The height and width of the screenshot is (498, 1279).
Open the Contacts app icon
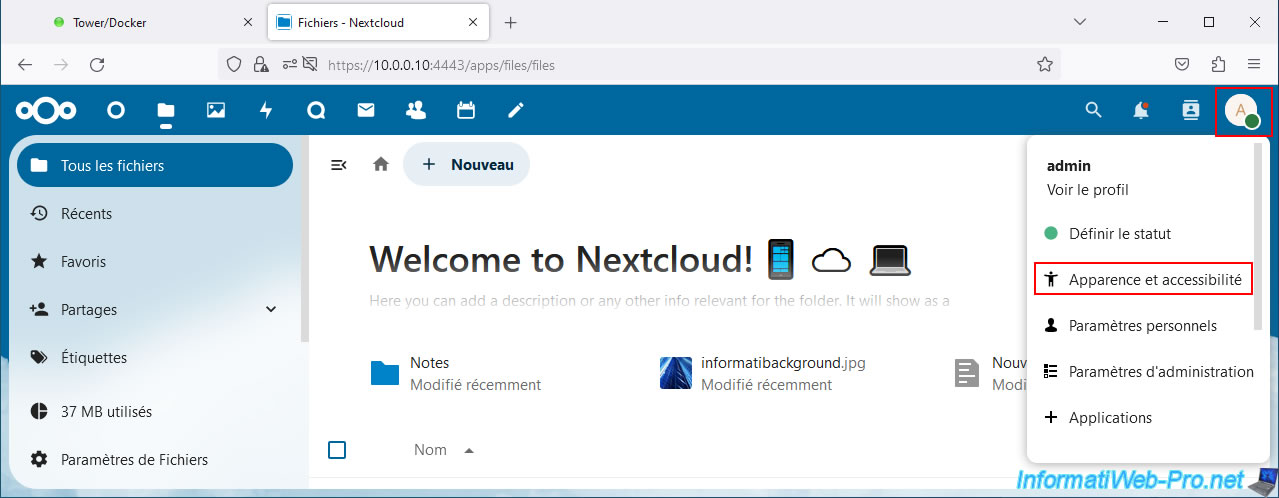[416, 111]
